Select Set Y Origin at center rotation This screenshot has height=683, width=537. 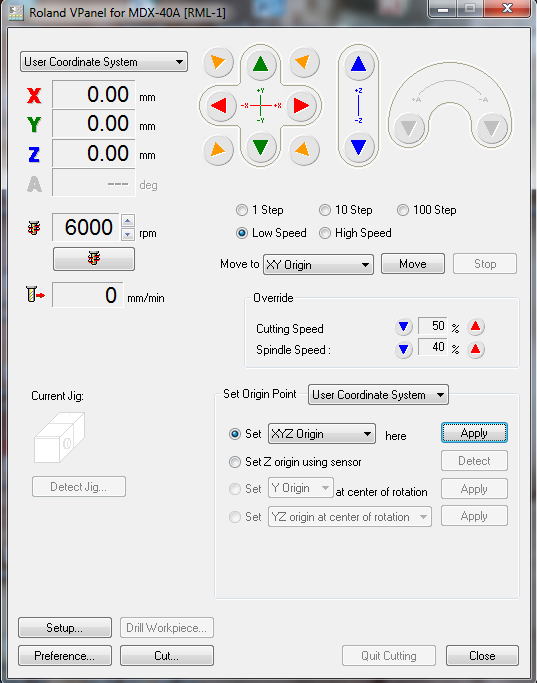pyautogui.click(x=235, y=489)
